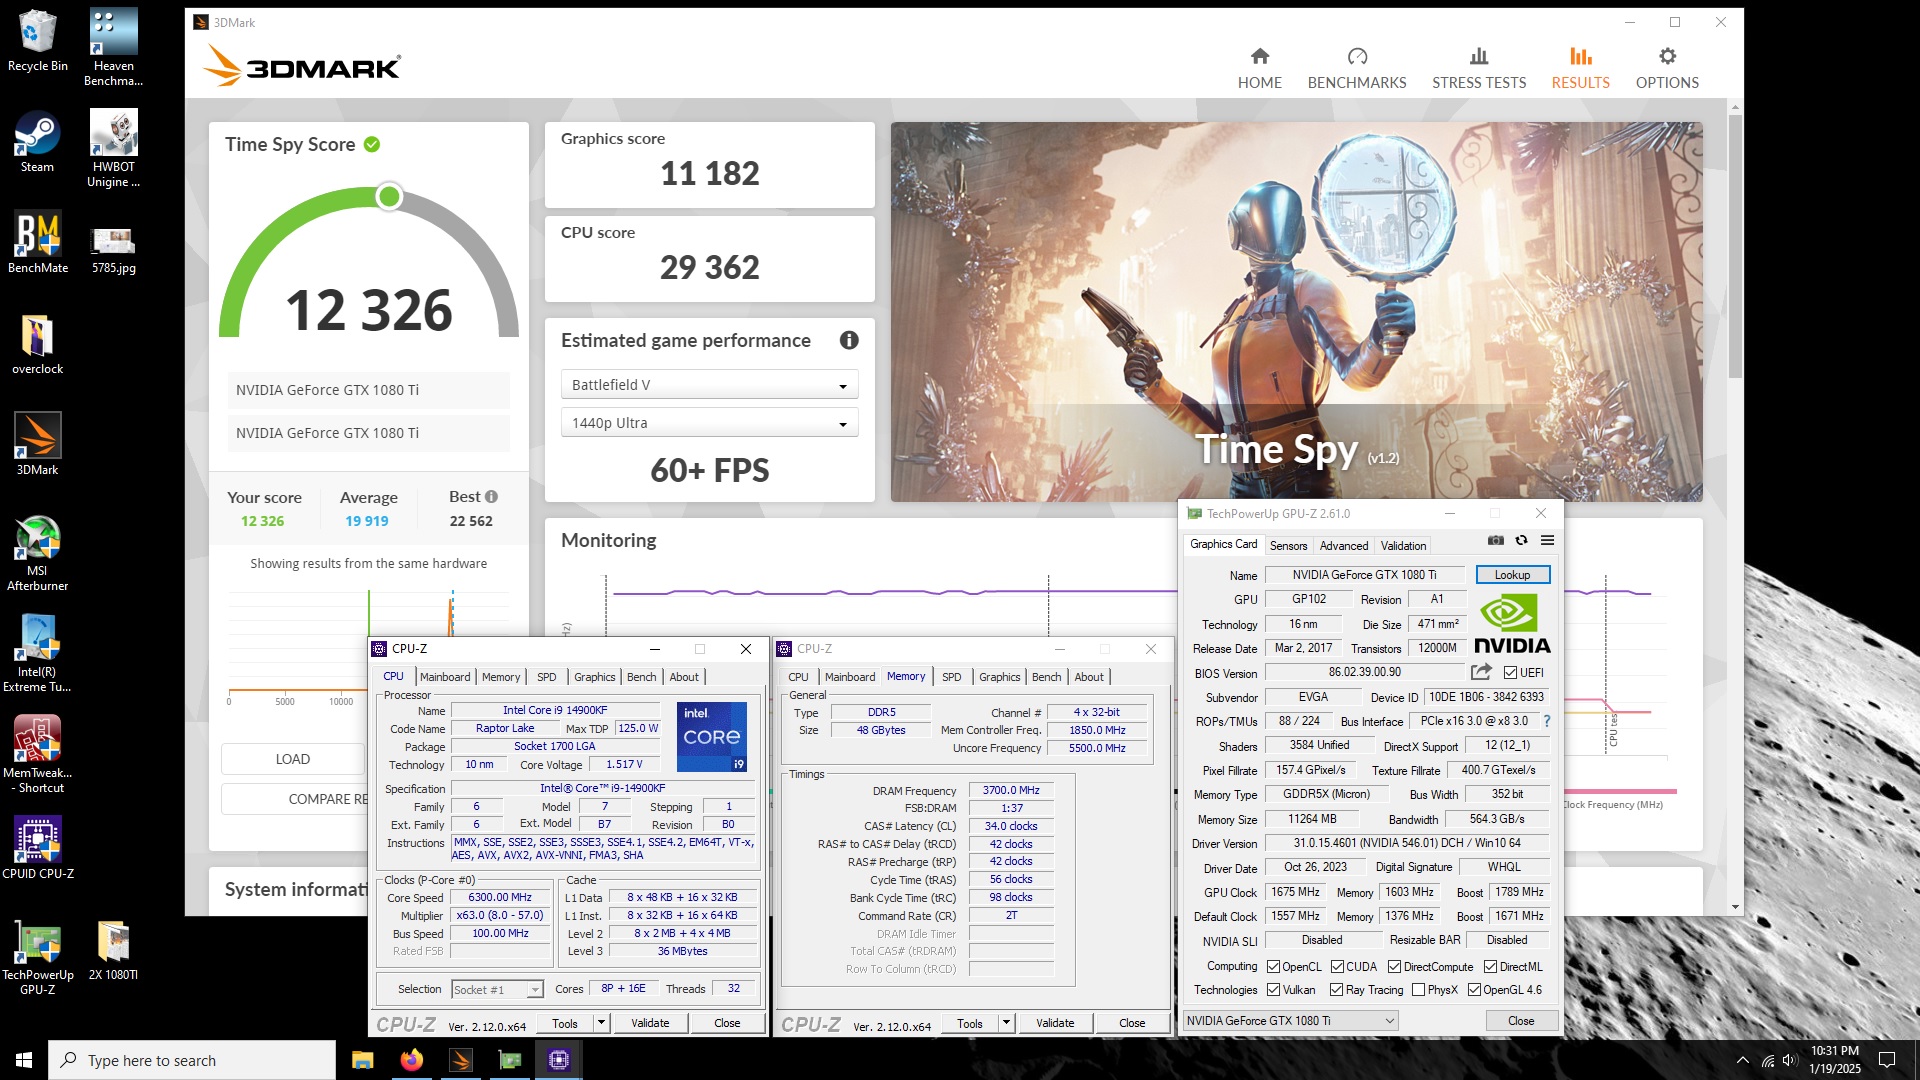1920x1080 pixels.
Task: Open RESULTS bar chart section
Action: 1580,69
